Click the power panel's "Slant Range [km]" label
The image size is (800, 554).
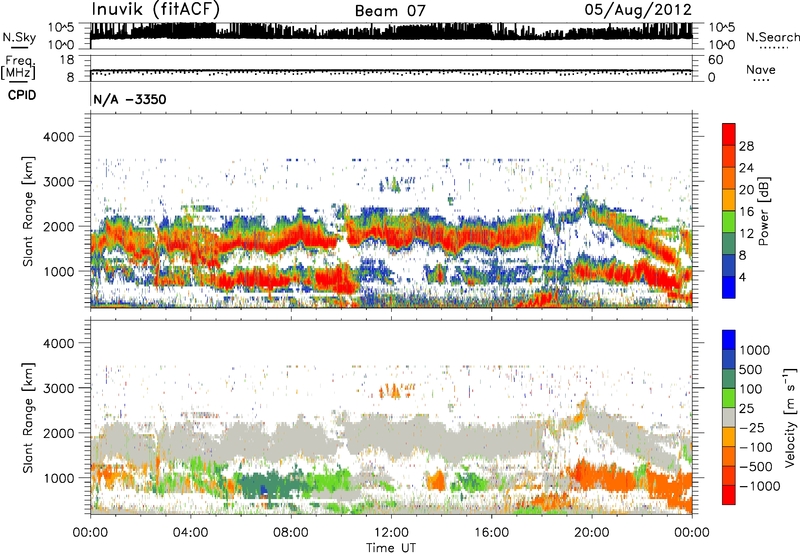pyautogui.click(x=28, y=211)
